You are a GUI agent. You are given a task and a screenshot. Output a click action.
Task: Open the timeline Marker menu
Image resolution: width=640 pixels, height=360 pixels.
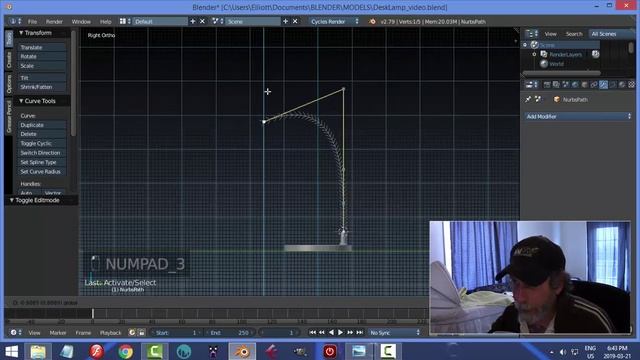point(58,333)
